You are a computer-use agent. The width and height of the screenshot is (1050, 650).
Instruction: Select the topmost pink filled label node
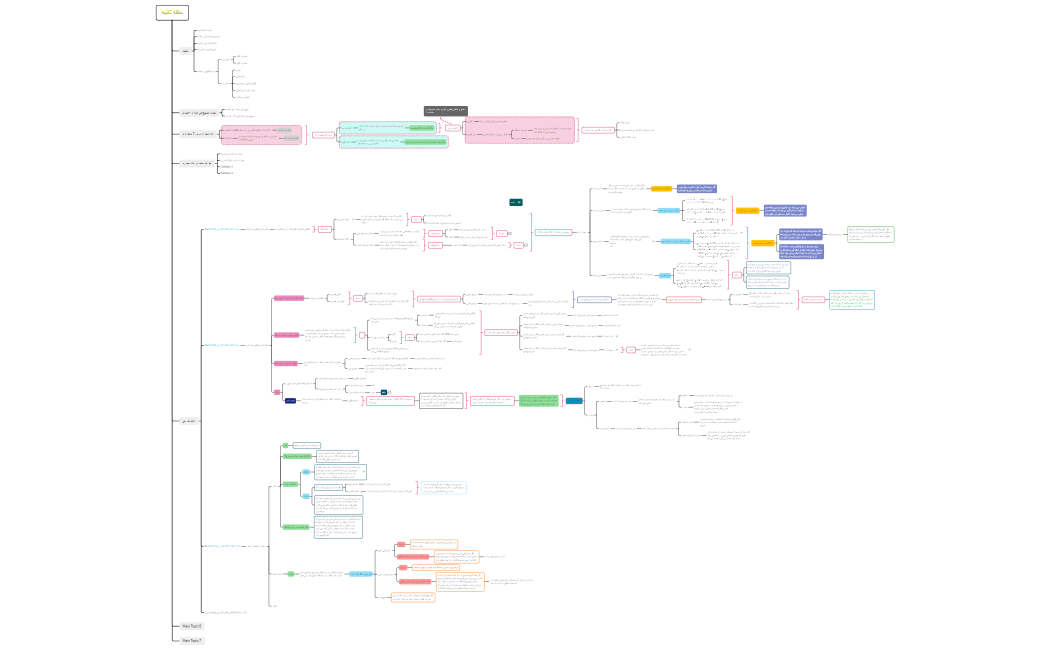pyautogui.click(x=289, y=298)
